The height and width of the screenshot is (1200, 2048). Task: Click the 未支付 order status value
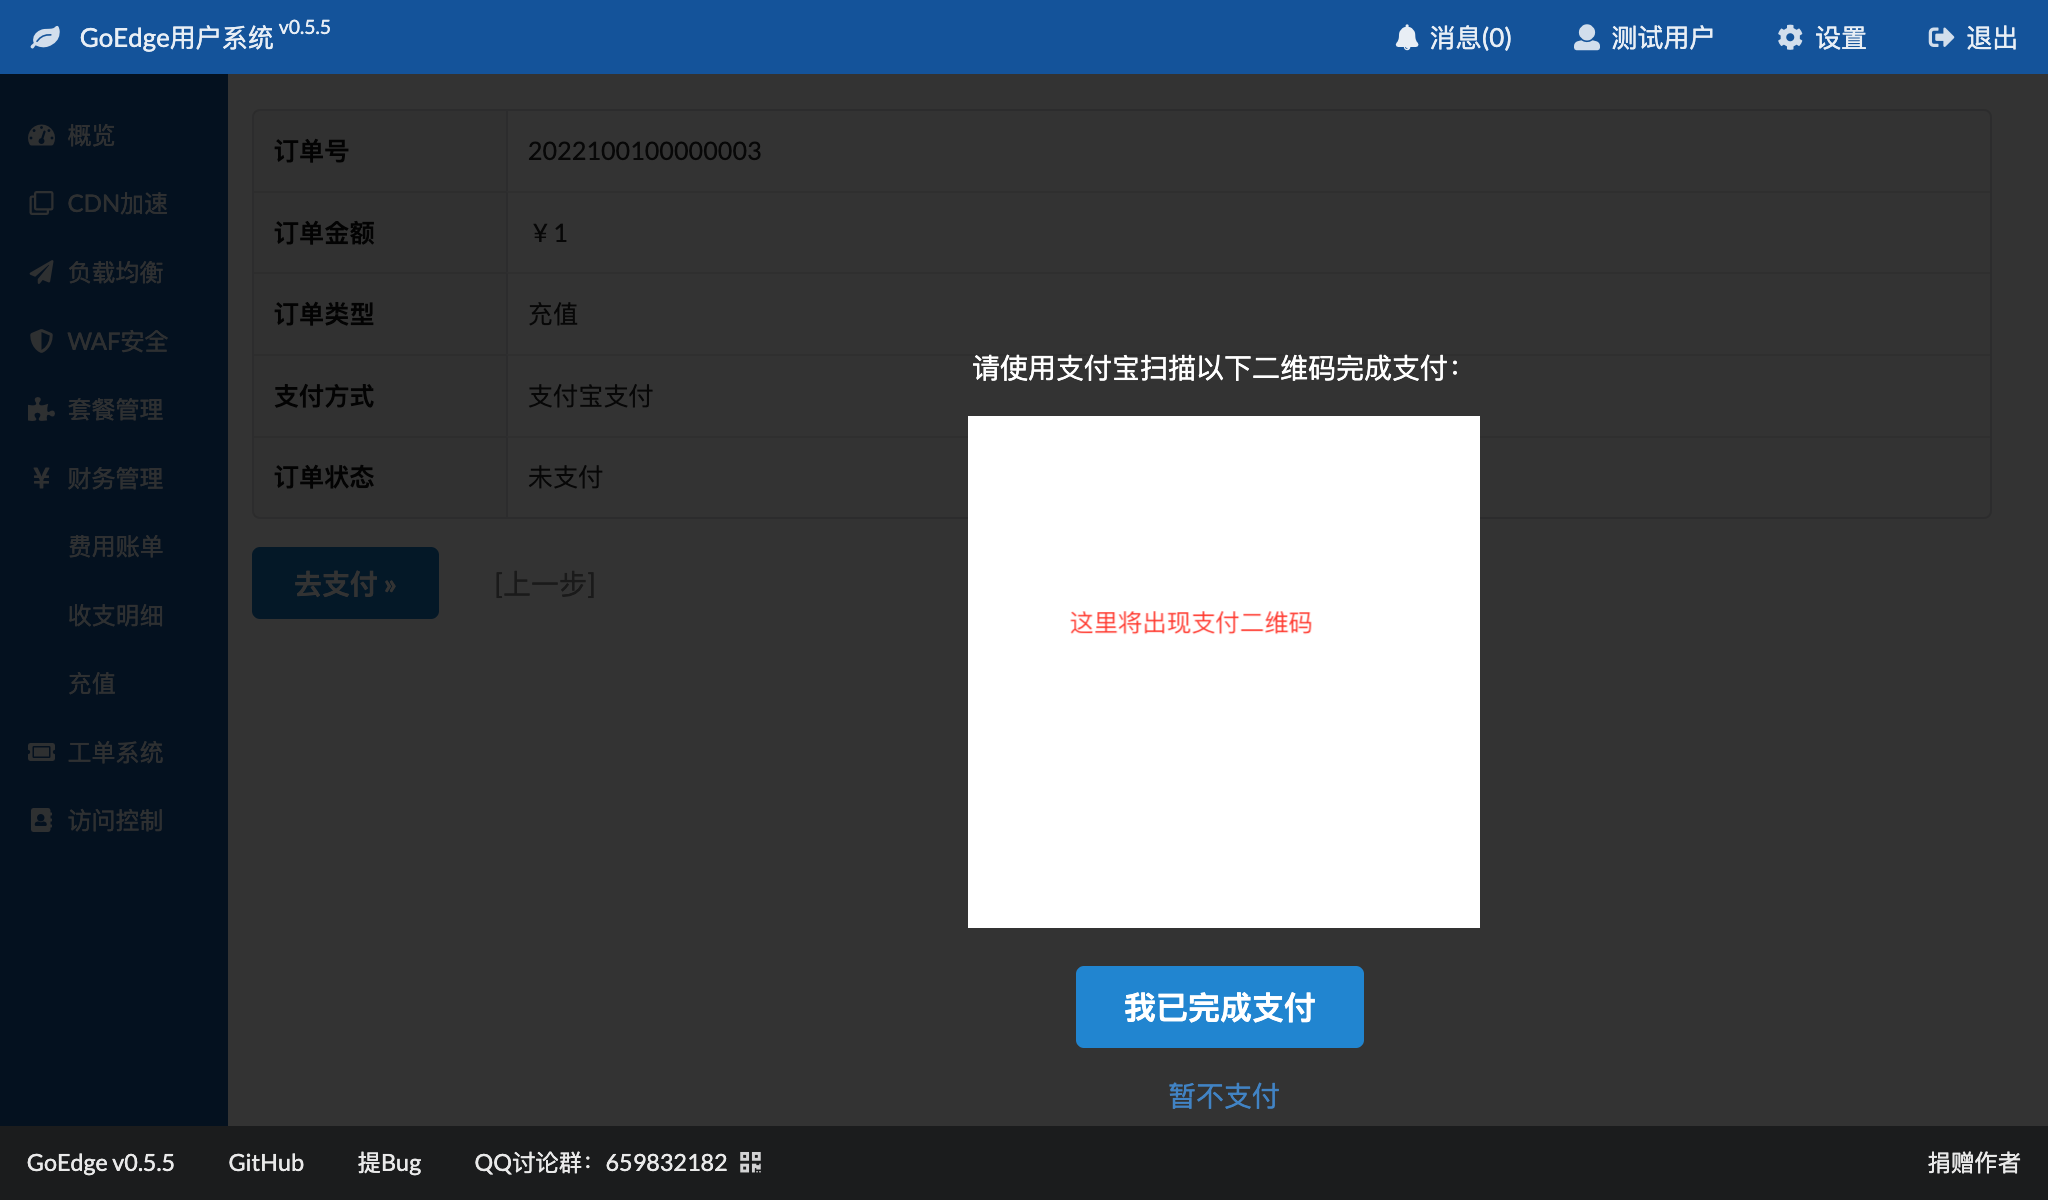pyautogui.click(x=565, y=477)
